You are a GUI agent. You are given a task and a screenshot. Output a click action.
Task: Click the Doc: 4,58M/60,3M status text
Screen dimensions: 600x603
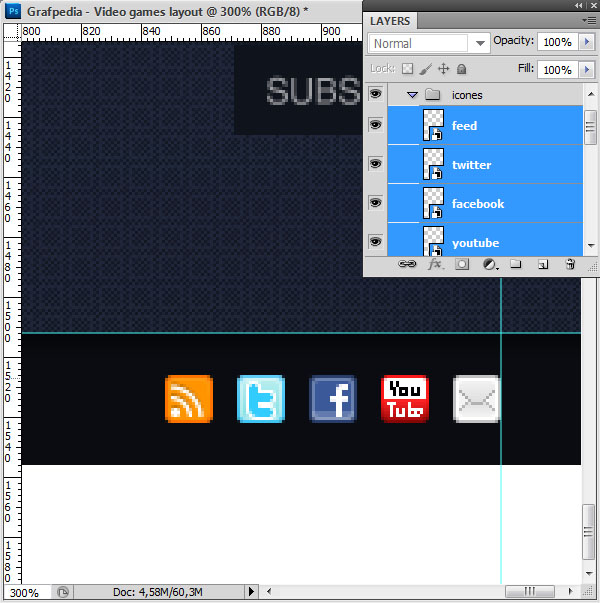click(x=158, y=592)
